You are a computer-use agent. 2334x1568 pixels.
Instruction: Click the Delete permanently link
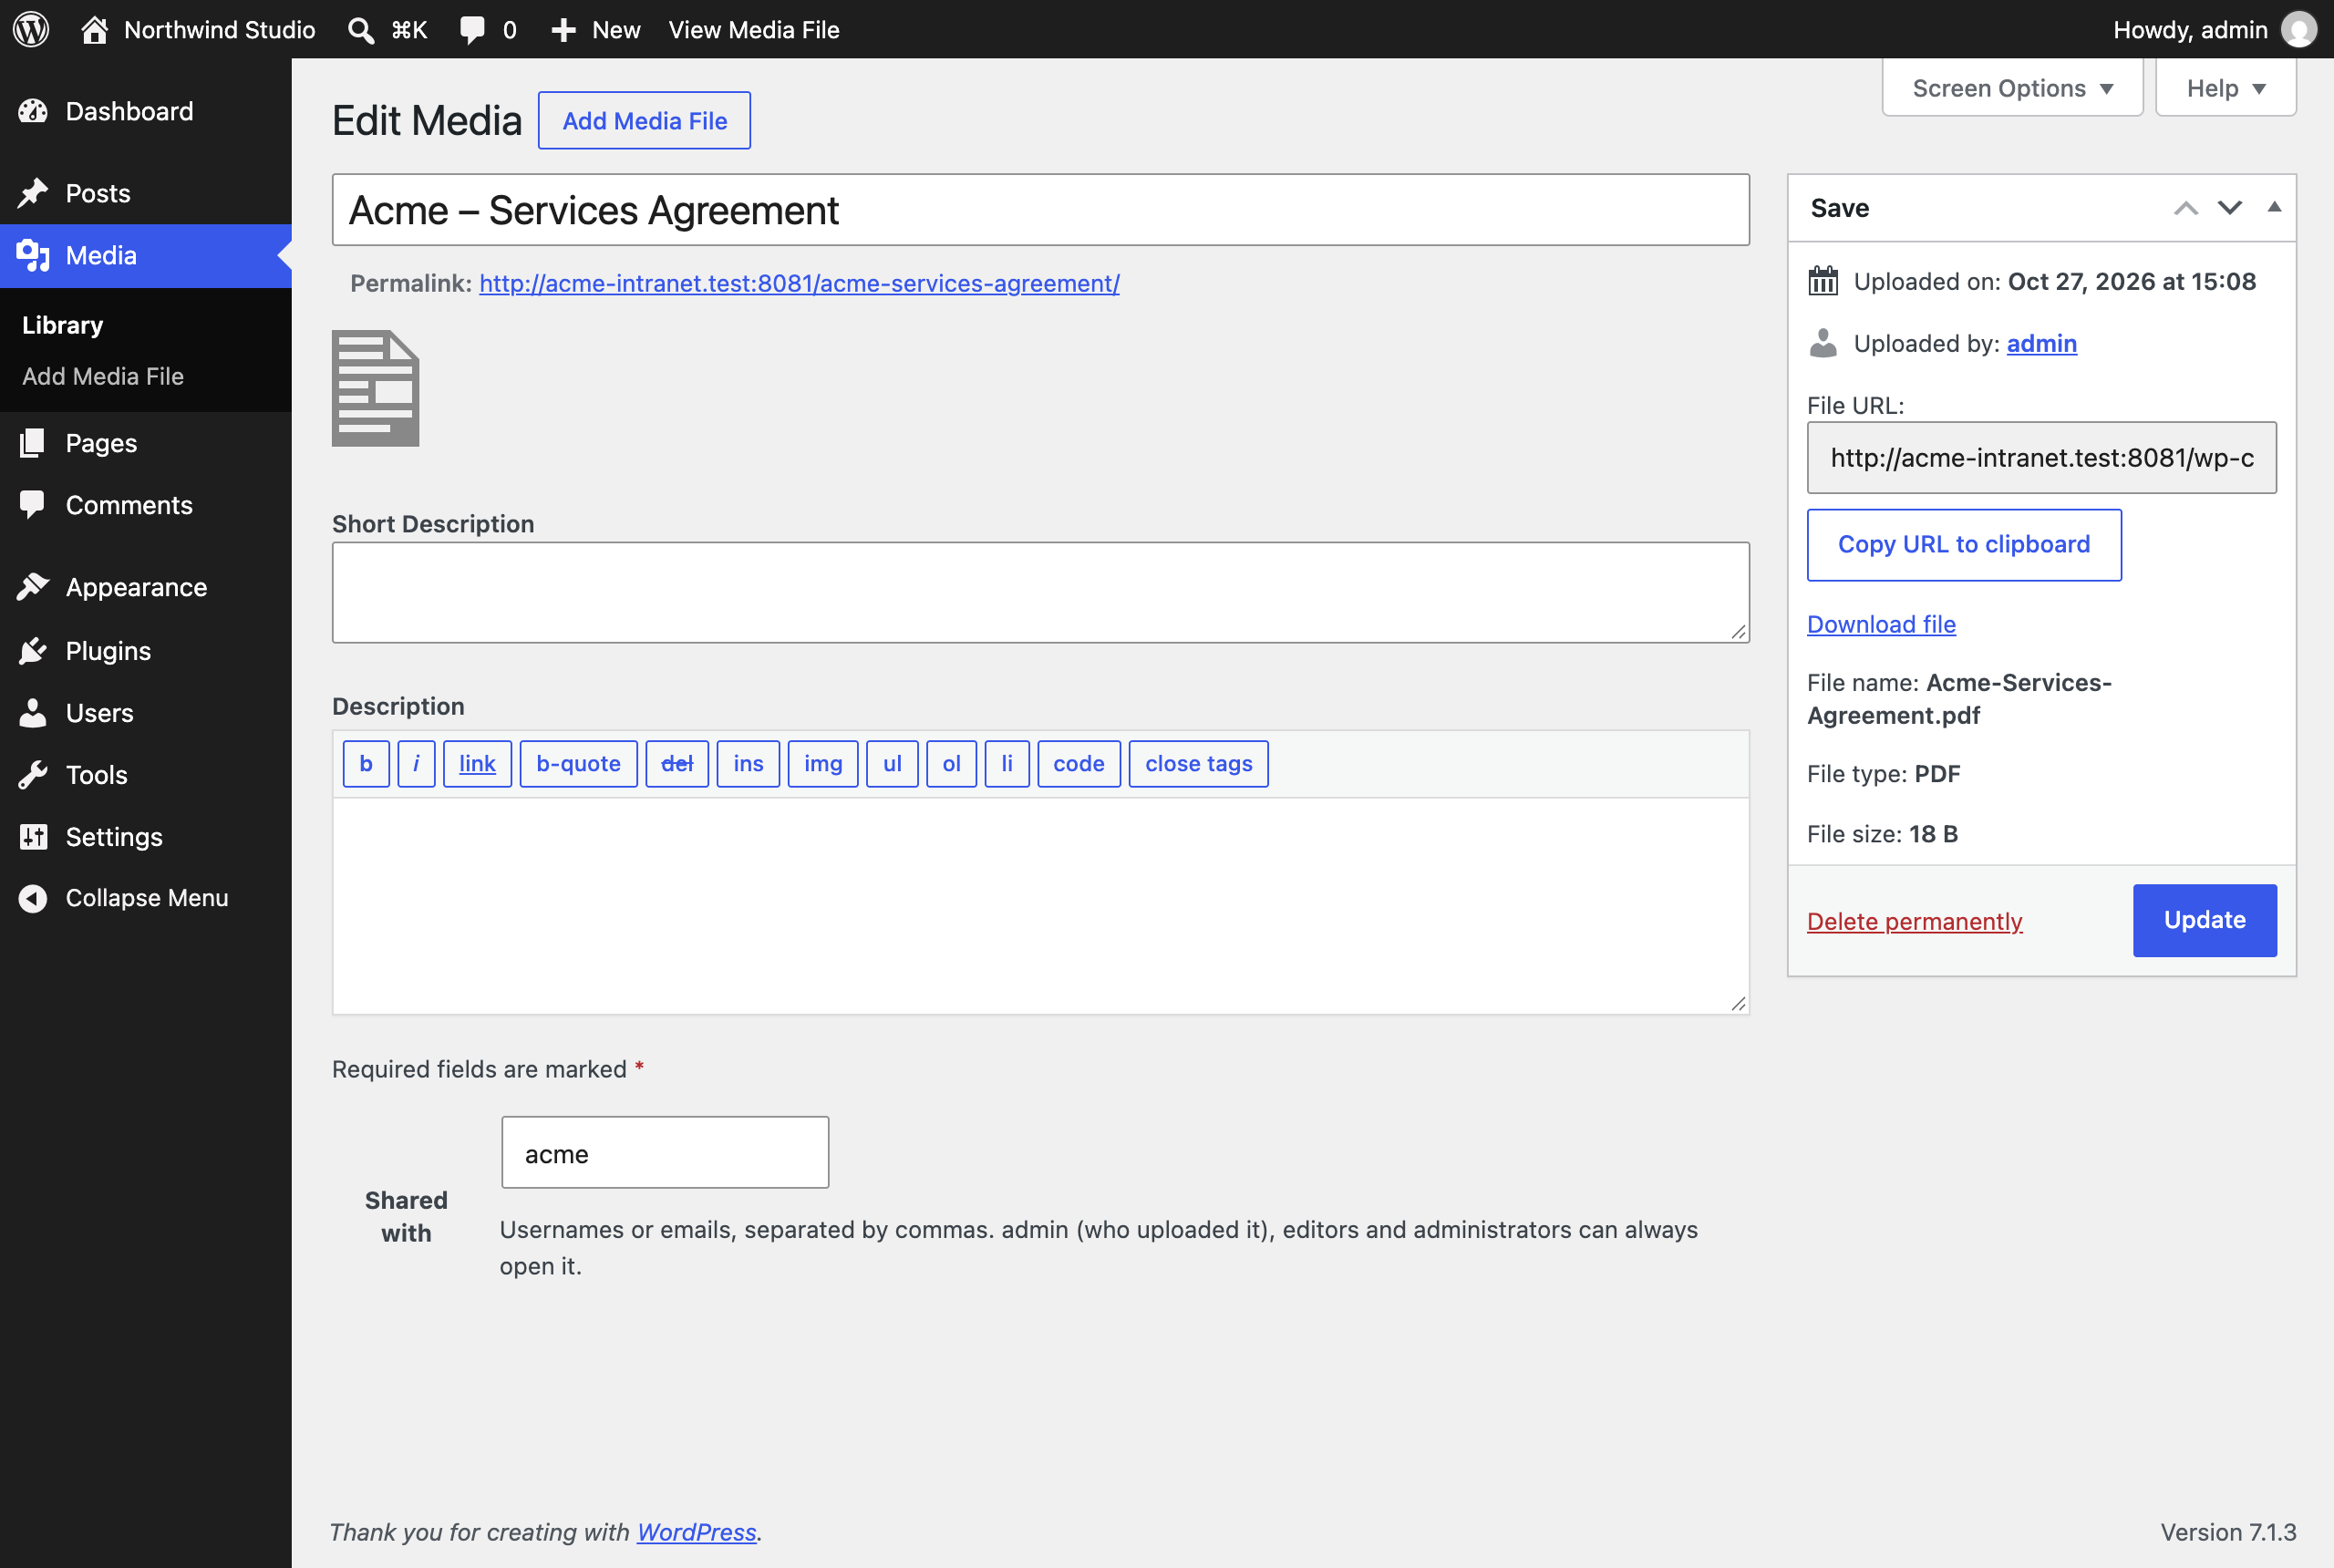click(x=1914, y=921)
